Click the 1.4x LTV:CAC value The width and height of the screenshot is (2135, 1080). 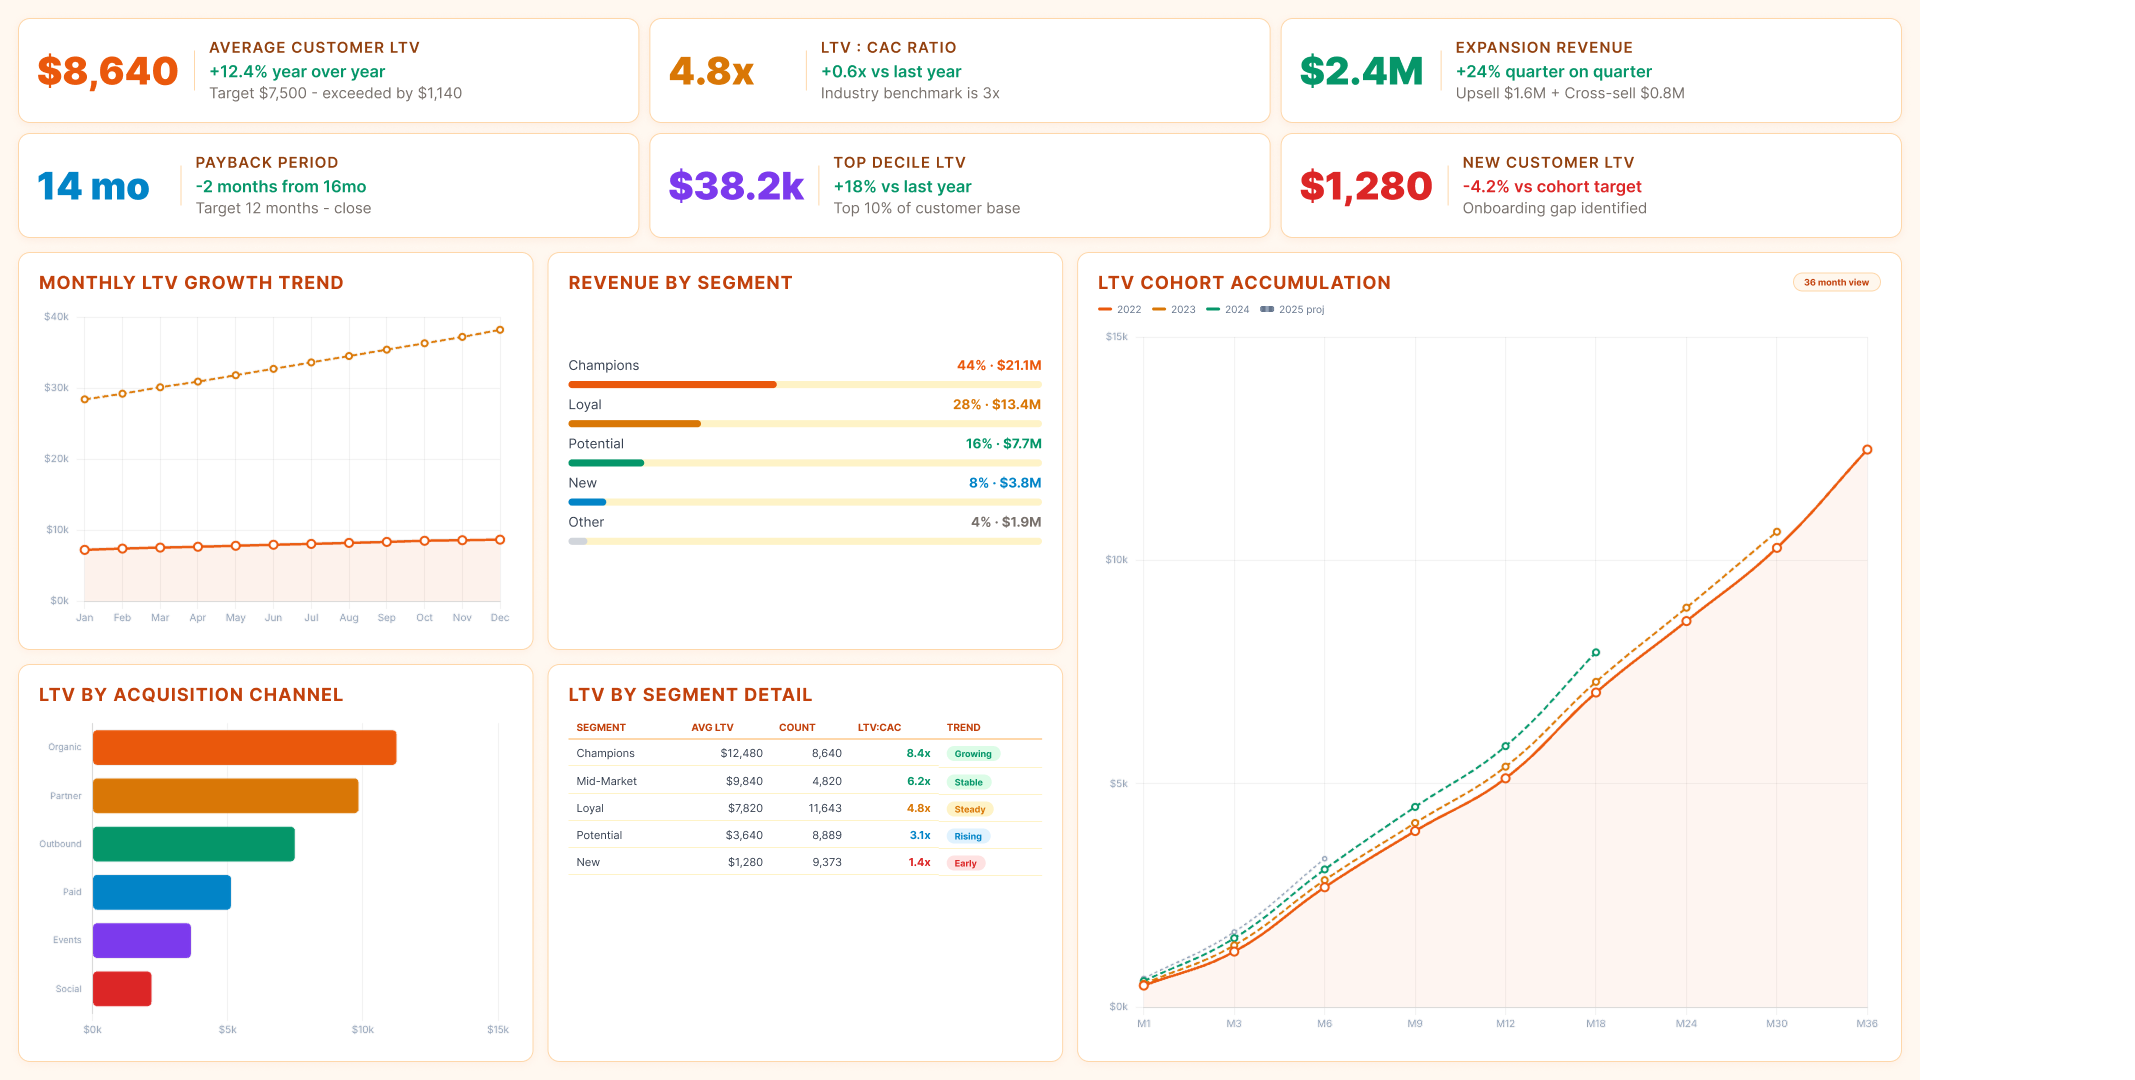click(919, 863)
